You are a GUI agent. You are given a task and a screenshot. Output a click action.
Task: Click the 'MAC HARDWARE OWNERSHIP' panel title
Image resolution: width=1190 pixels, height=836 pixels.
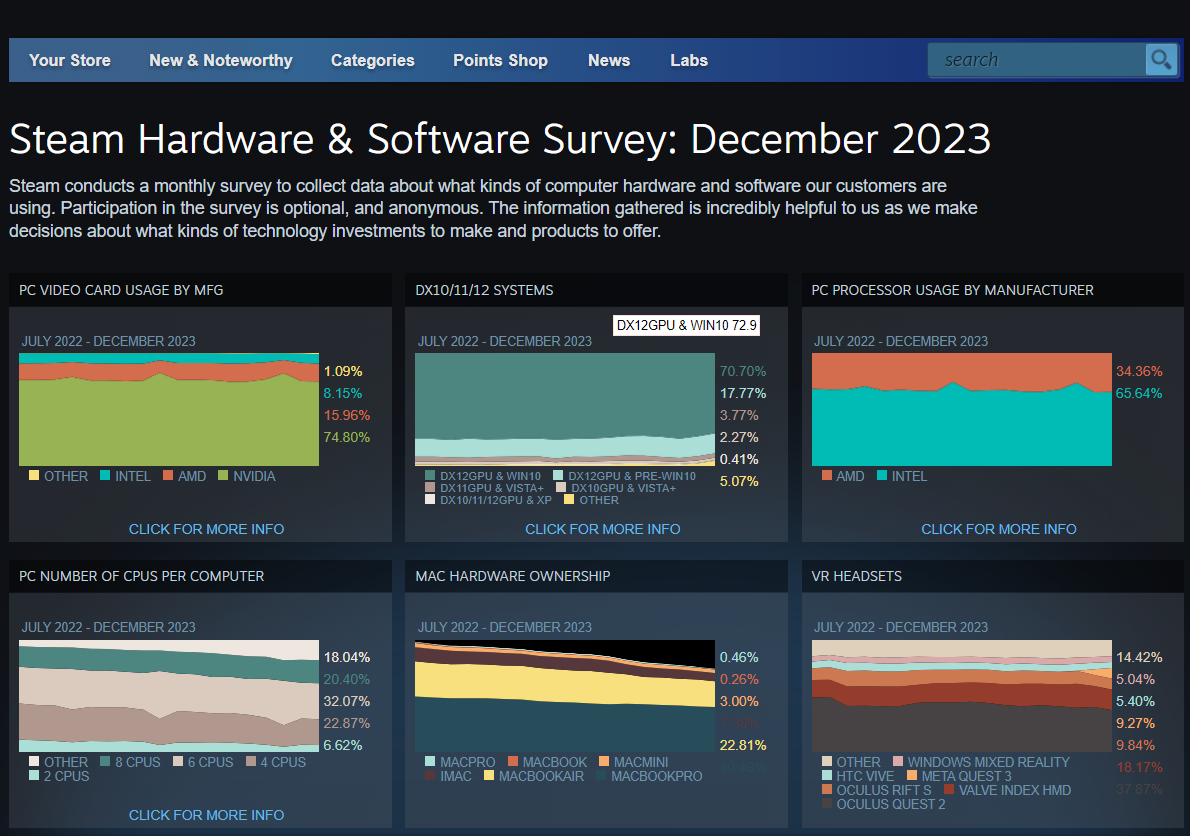pos(512,576)
